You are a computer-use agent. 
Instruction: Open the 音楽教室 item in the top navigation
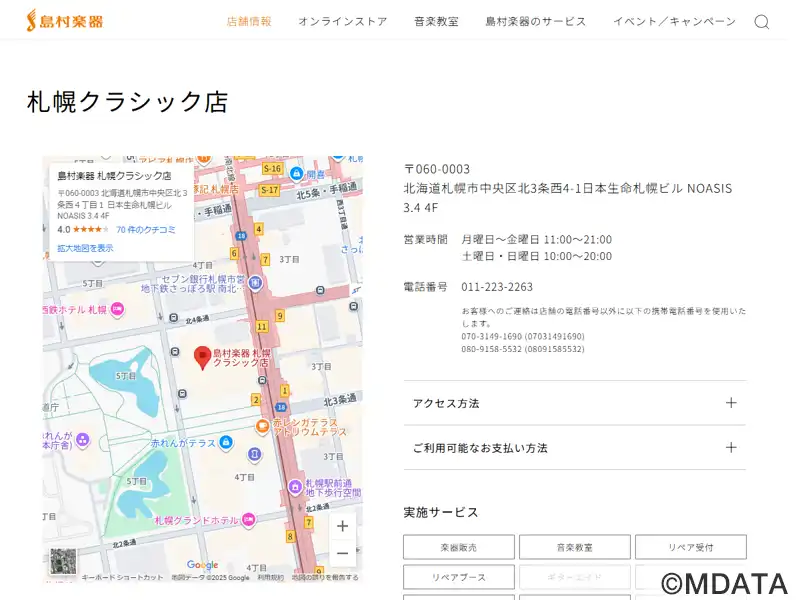point(436,21)
